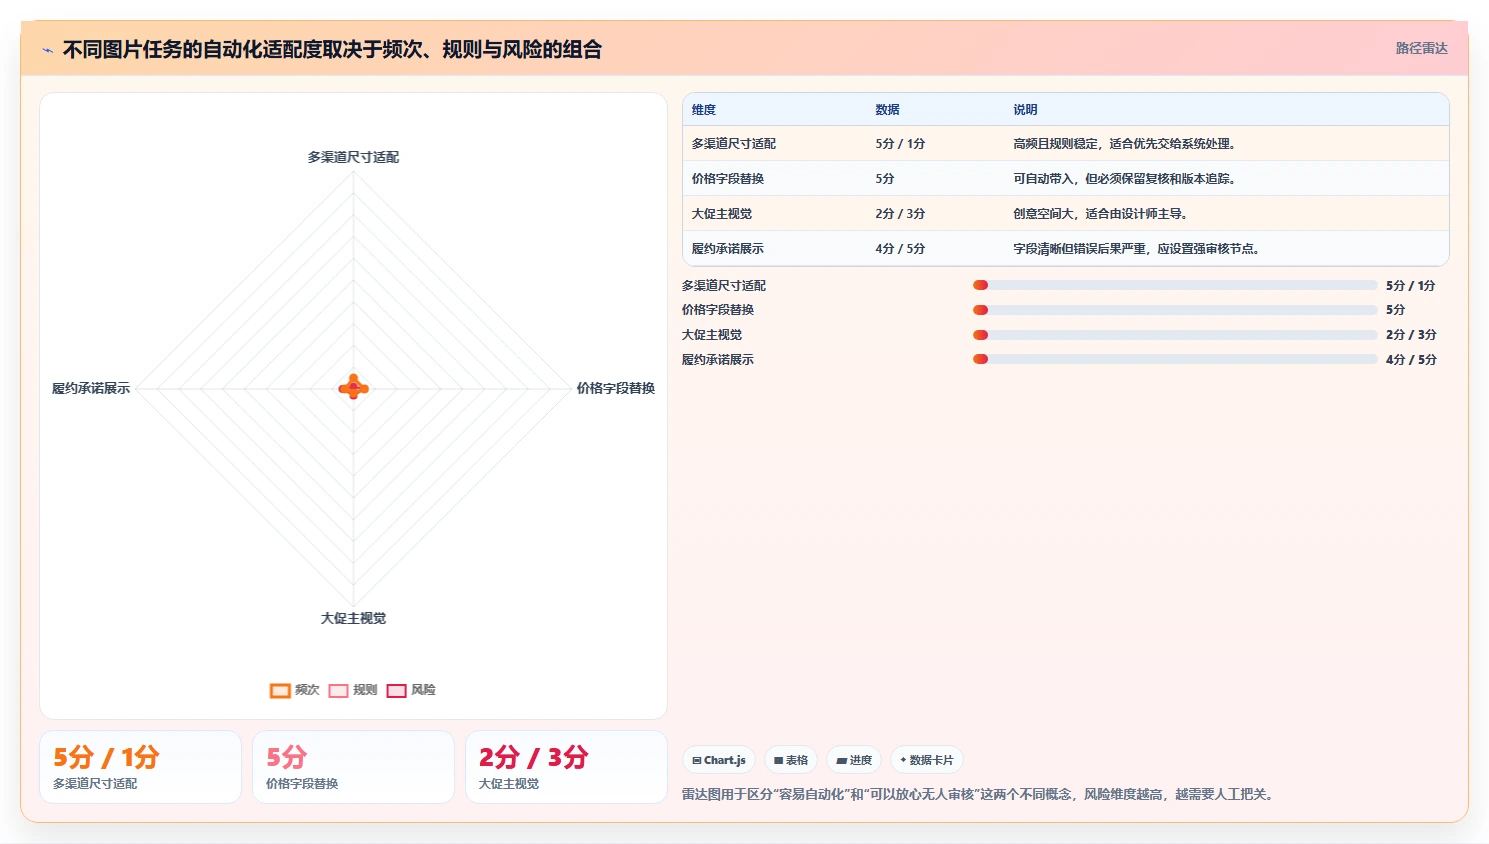This screenshot has width=1489, height=844.
Task: Click the pink 规则 legend color box
Action: [x=338, y=690]
